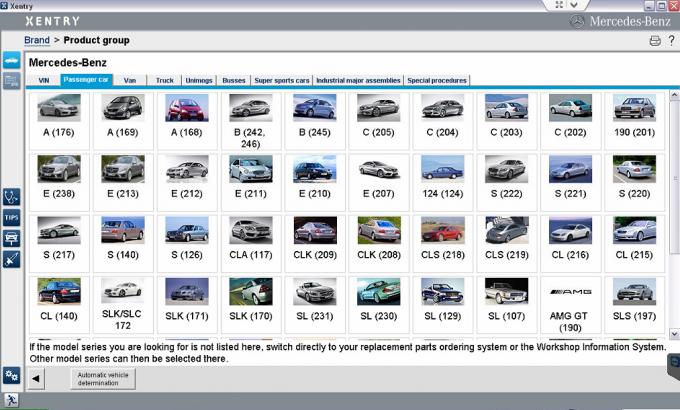Viewport: 680px width, 410px height.
Task: Click the vehicle data sheet sidebar icon
Action: pyautogui.click(x=12, y=81)
